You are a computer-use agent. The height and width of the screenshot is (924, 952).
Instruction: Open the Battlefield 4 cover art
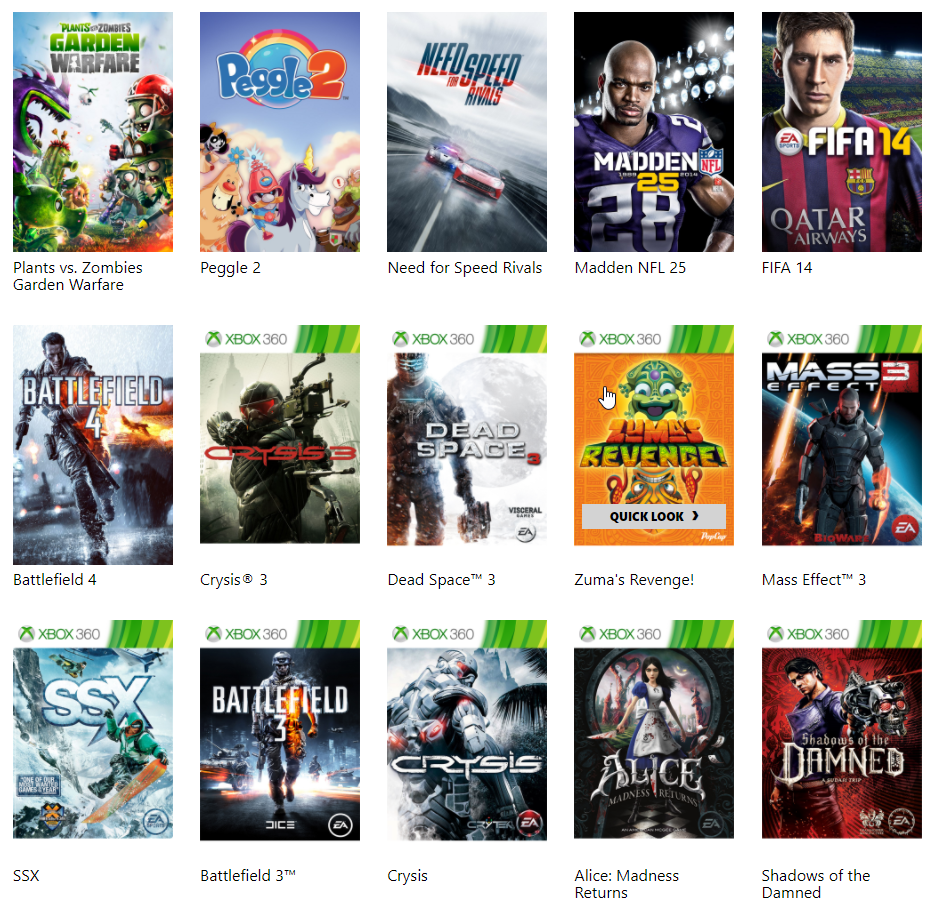pyautogui.click(x=92, y=444)
